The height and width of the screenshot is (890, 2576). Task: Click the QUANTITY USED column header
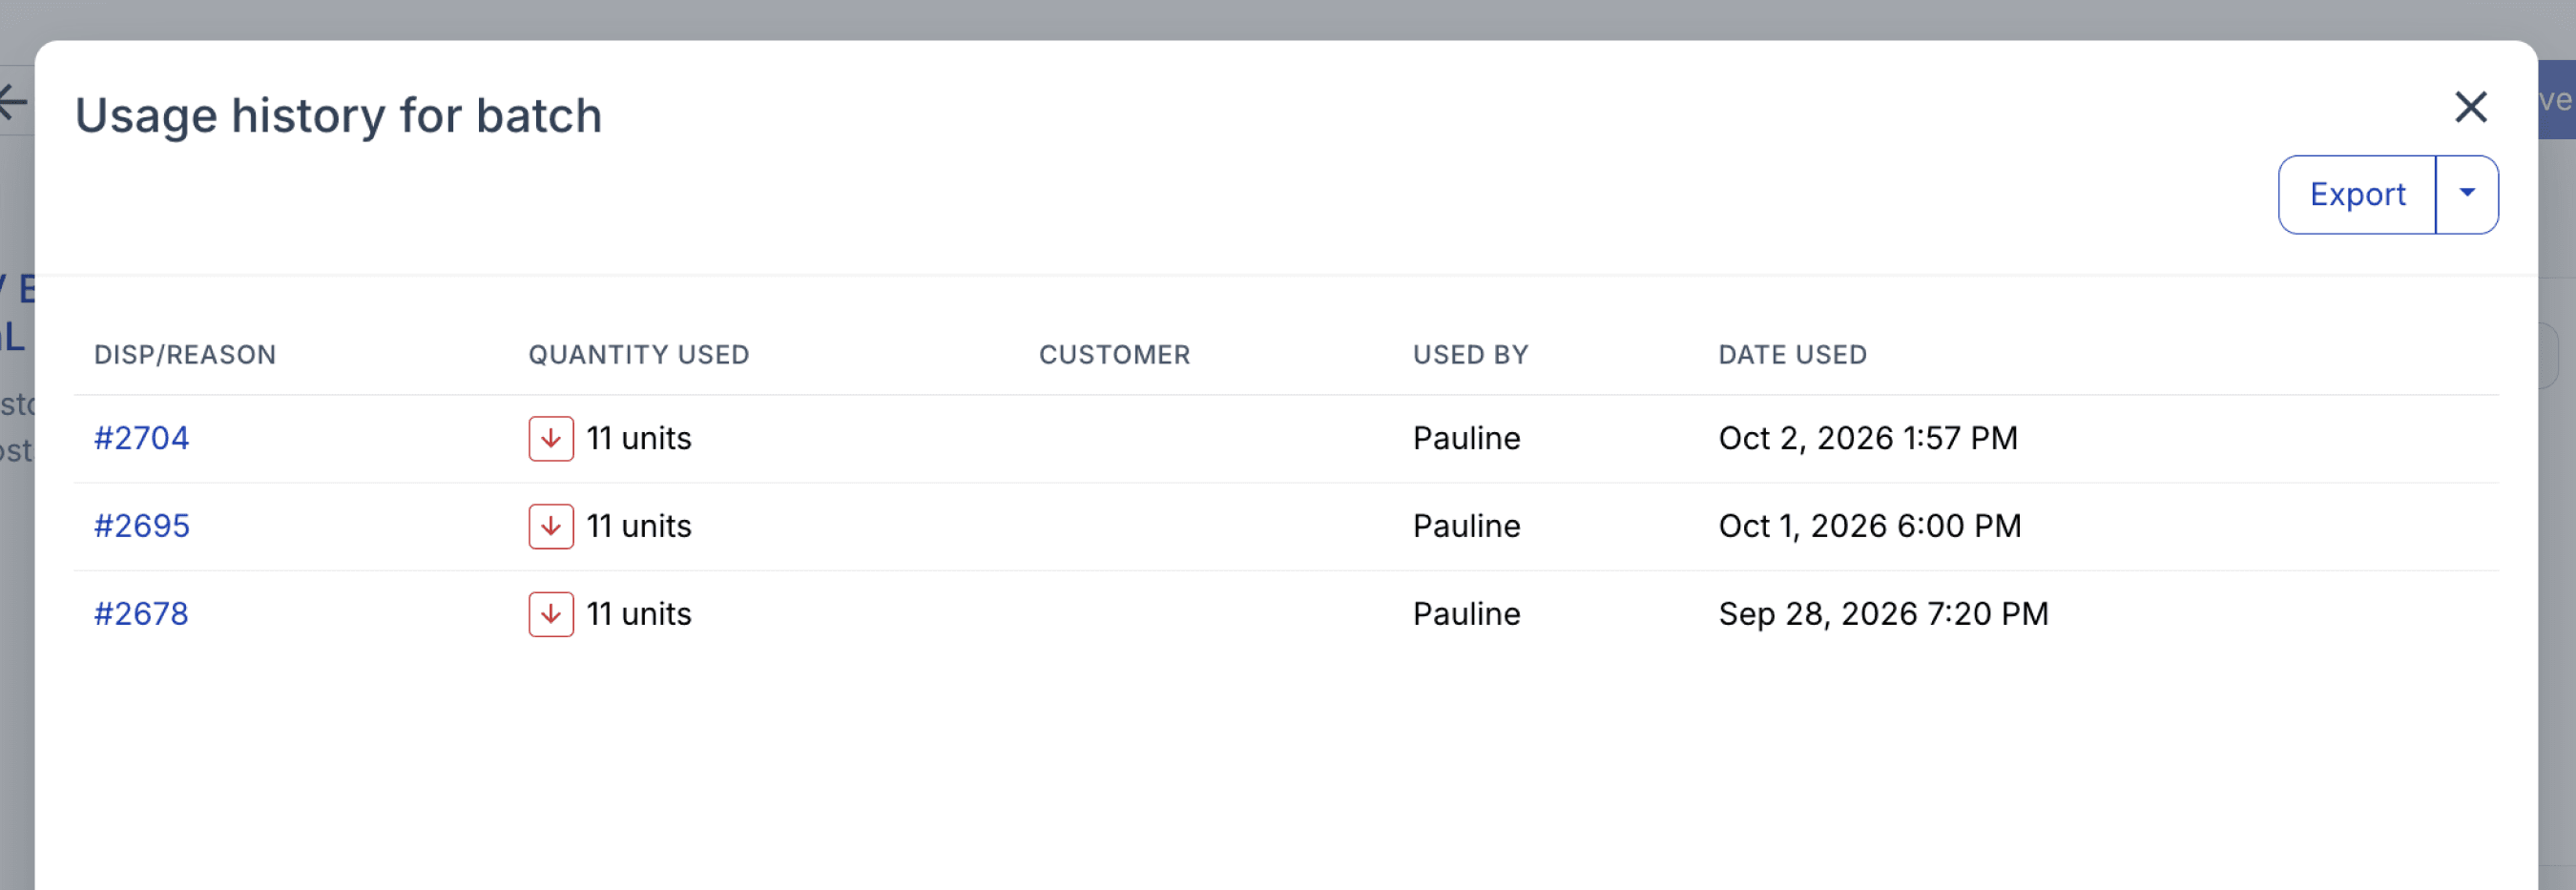(x=639, y=355)
